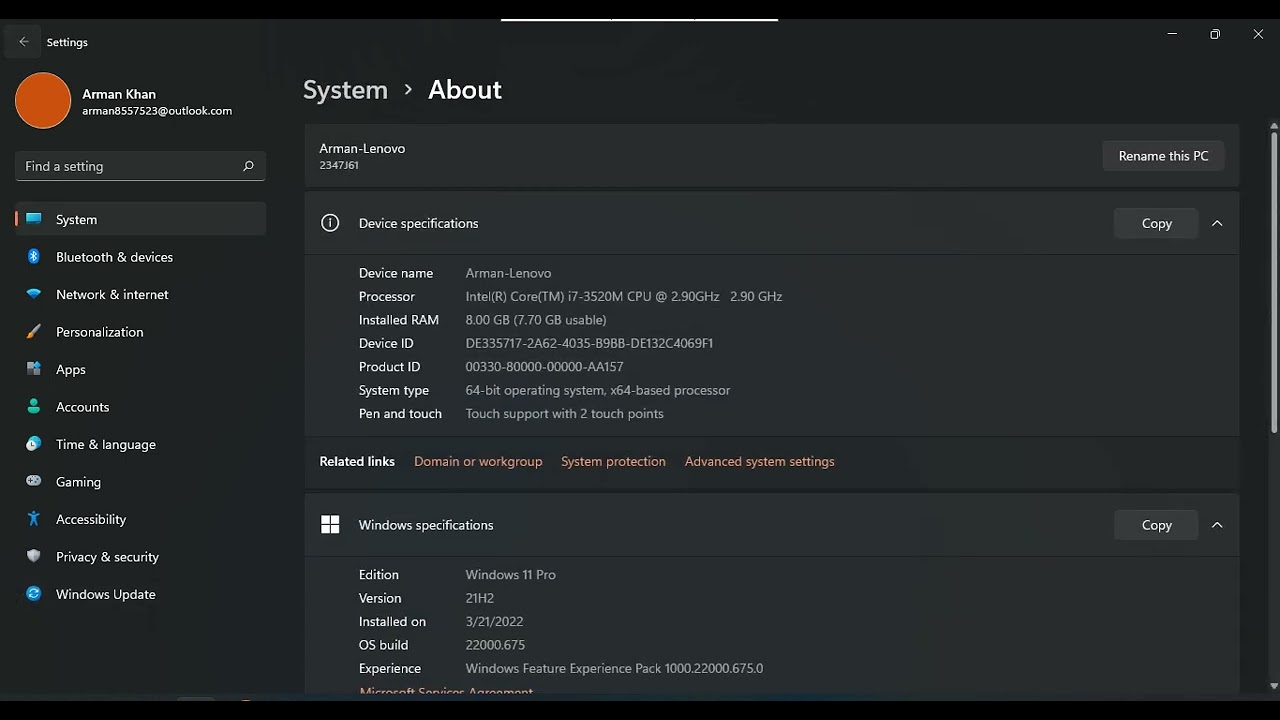Click the Product ID 00330-80000 value
Screen dimensions: 1280x720
544,367
